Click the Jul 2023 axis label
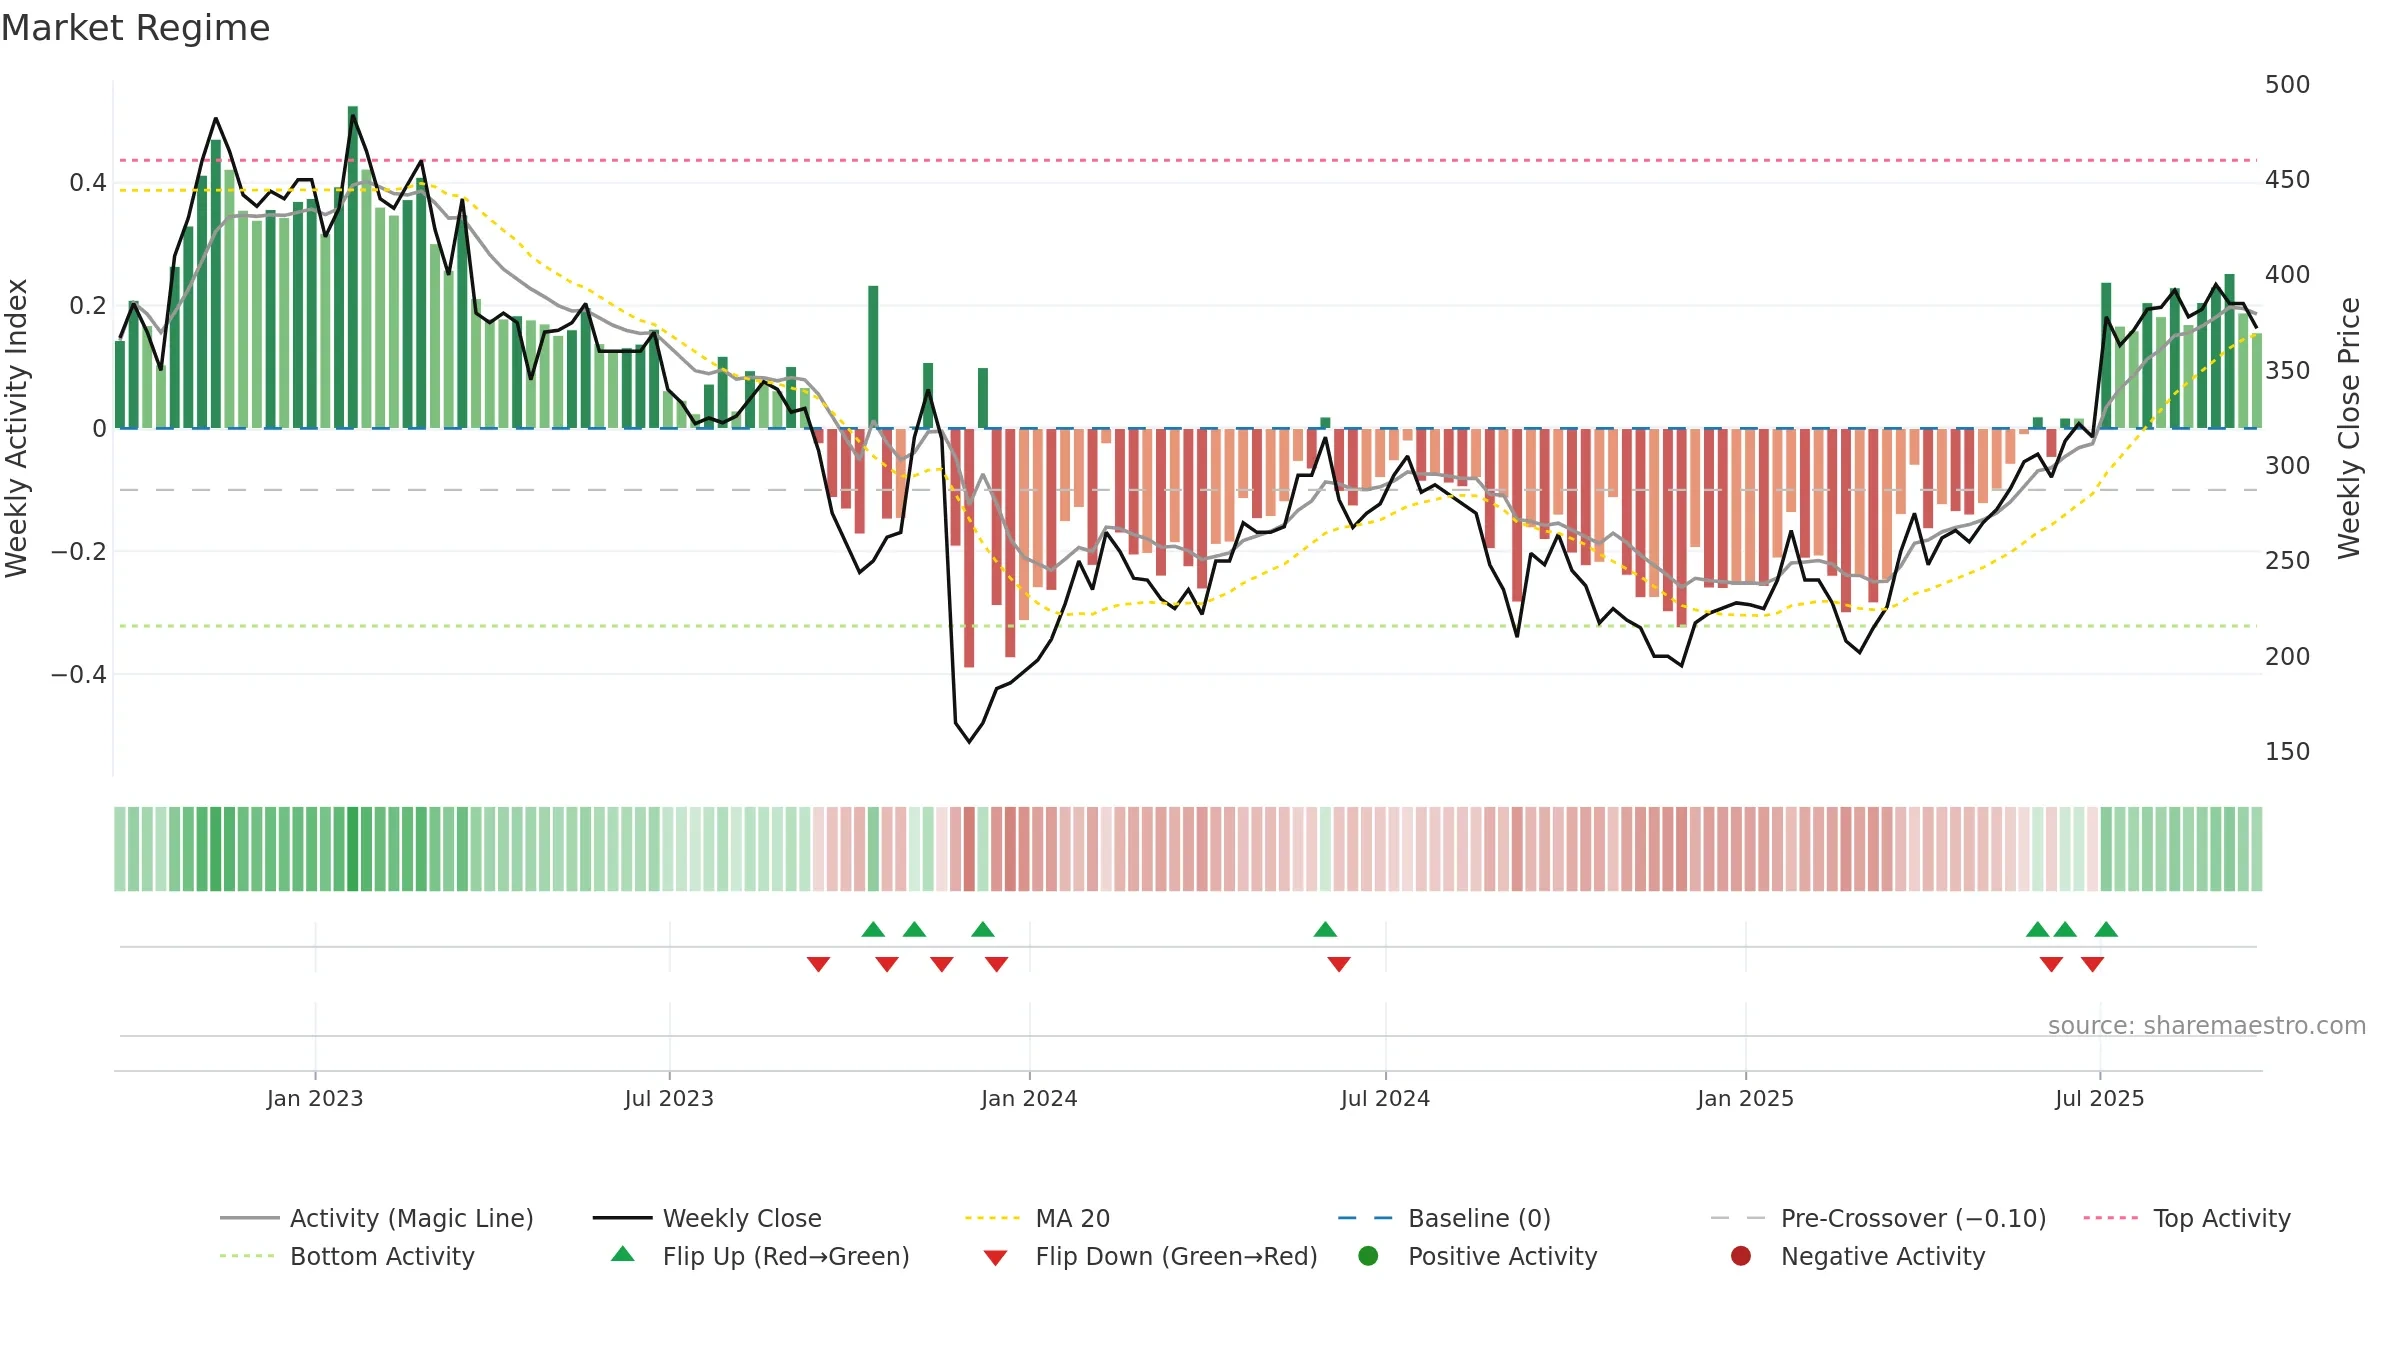This screenshot has width=2400, height=1350. (669, 1098)
